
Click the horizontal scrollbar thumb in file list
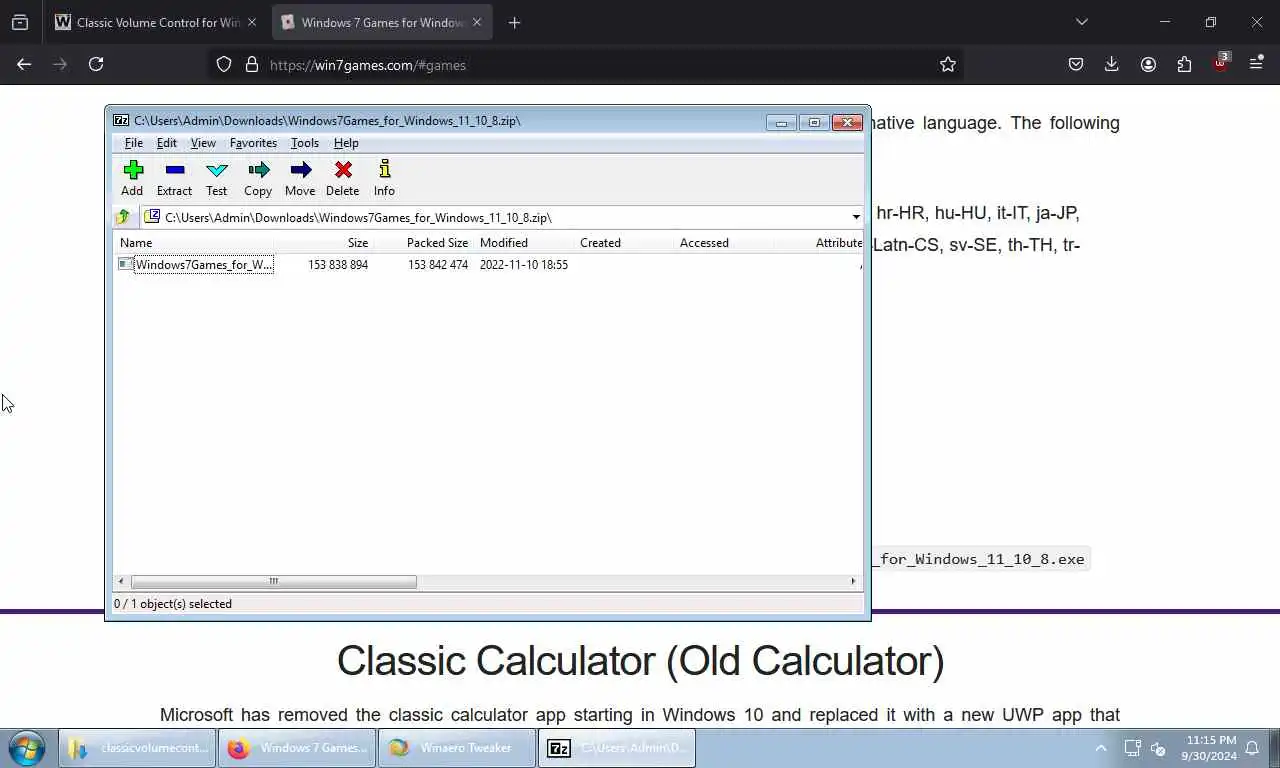click(x=273, y=581)
